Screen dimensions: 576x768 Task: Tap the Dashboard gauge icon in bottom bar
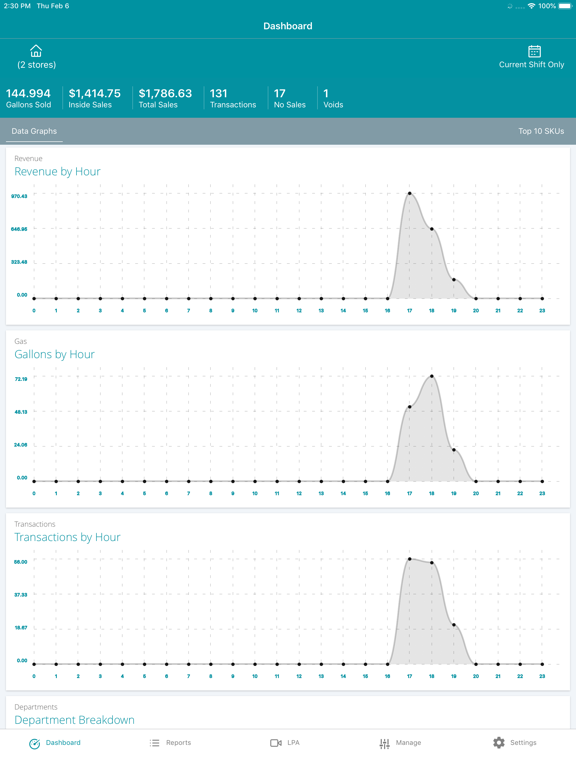pyautogui.click(x=34, y=744)
